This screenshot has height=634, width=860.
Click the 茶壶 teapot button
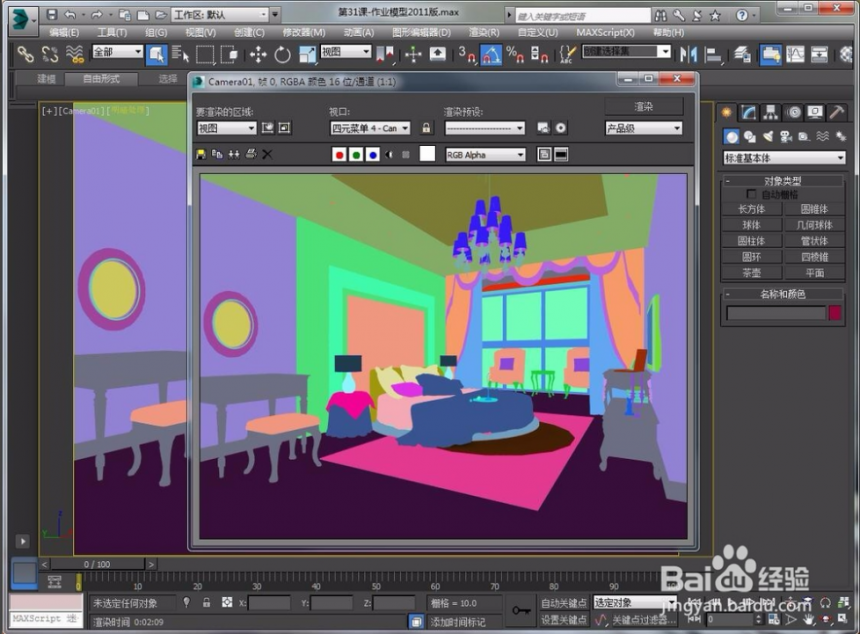click(x=751, y=273)
